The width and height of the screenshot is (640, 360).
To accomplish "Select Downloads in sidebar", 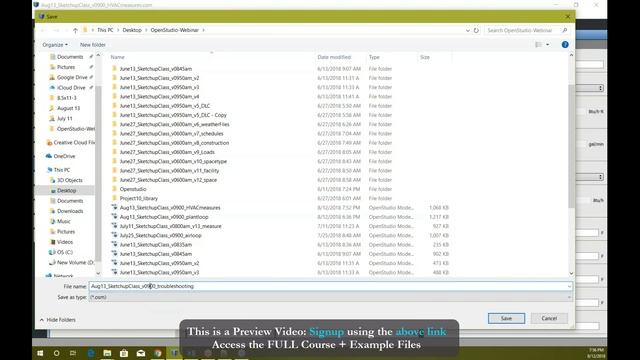I will click(x=70, y=211).
